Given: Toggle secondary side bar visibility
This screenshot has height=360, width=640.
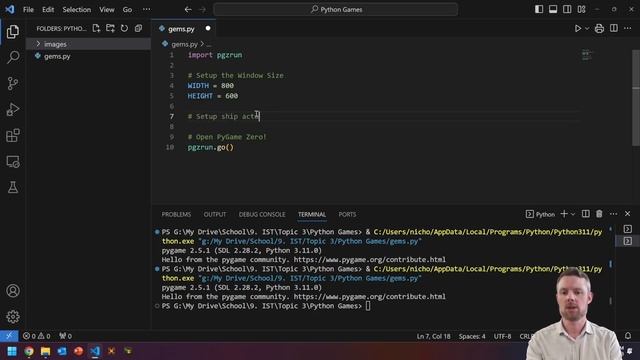Looking at the screenshot, I should point(567,9).
